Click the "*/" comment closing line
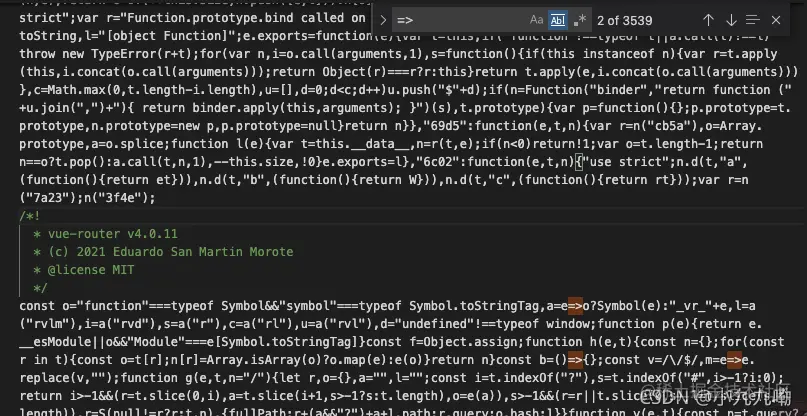The width and height of the screenshot is (807, 416). tap(40, 288)
